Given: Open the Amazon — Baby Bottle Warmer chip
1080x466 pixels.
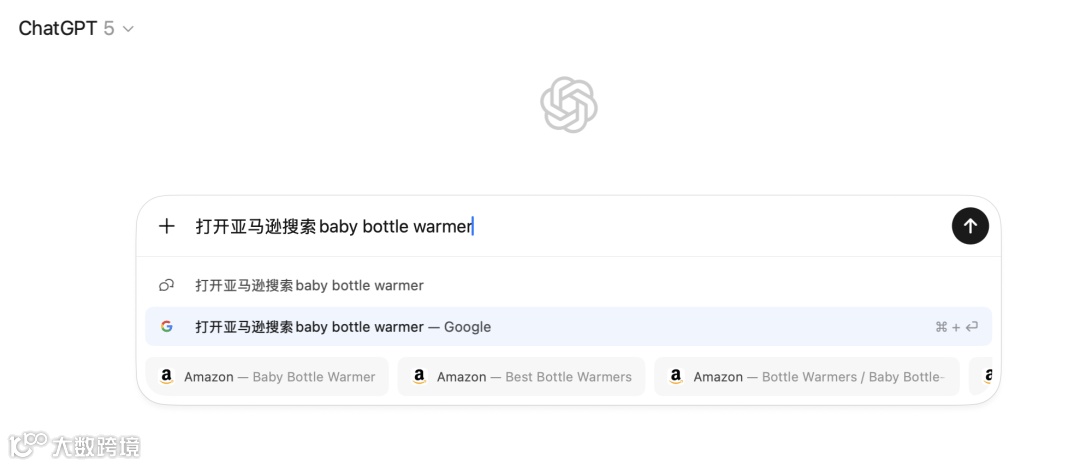Looking at the screenshot, I should coord(267,377).
